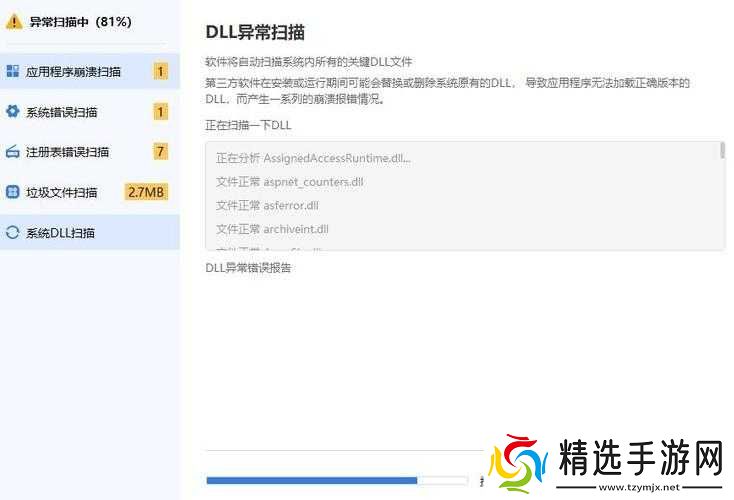Click the DLL异常错误报告 label
This screenshot has height=500, width=734.
(x=248, y=268)
